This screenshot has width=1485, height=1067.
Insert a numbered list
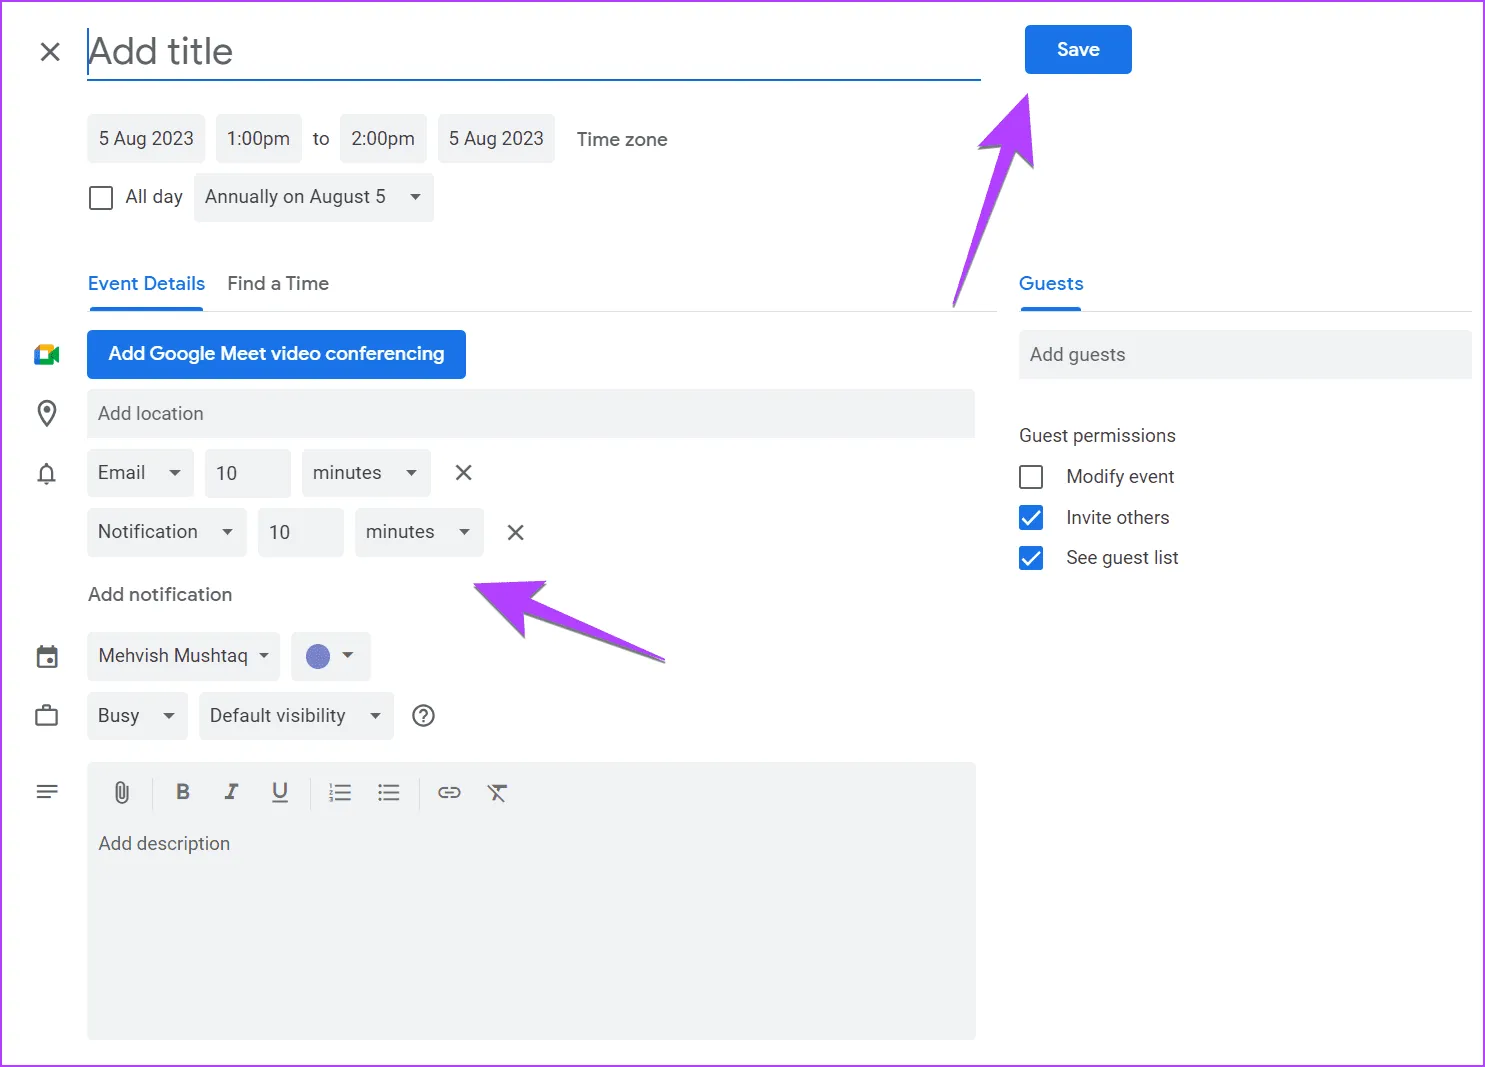340,793
